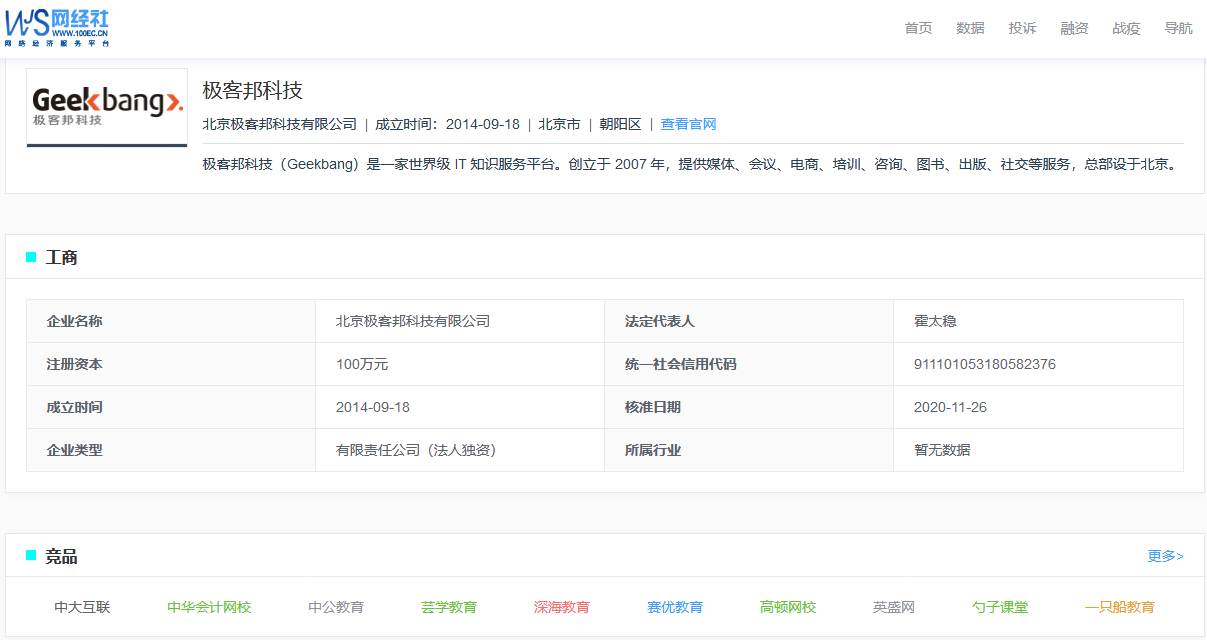
Task: Expand competitors via 更多> link
Action: (x=1165, y=556)
